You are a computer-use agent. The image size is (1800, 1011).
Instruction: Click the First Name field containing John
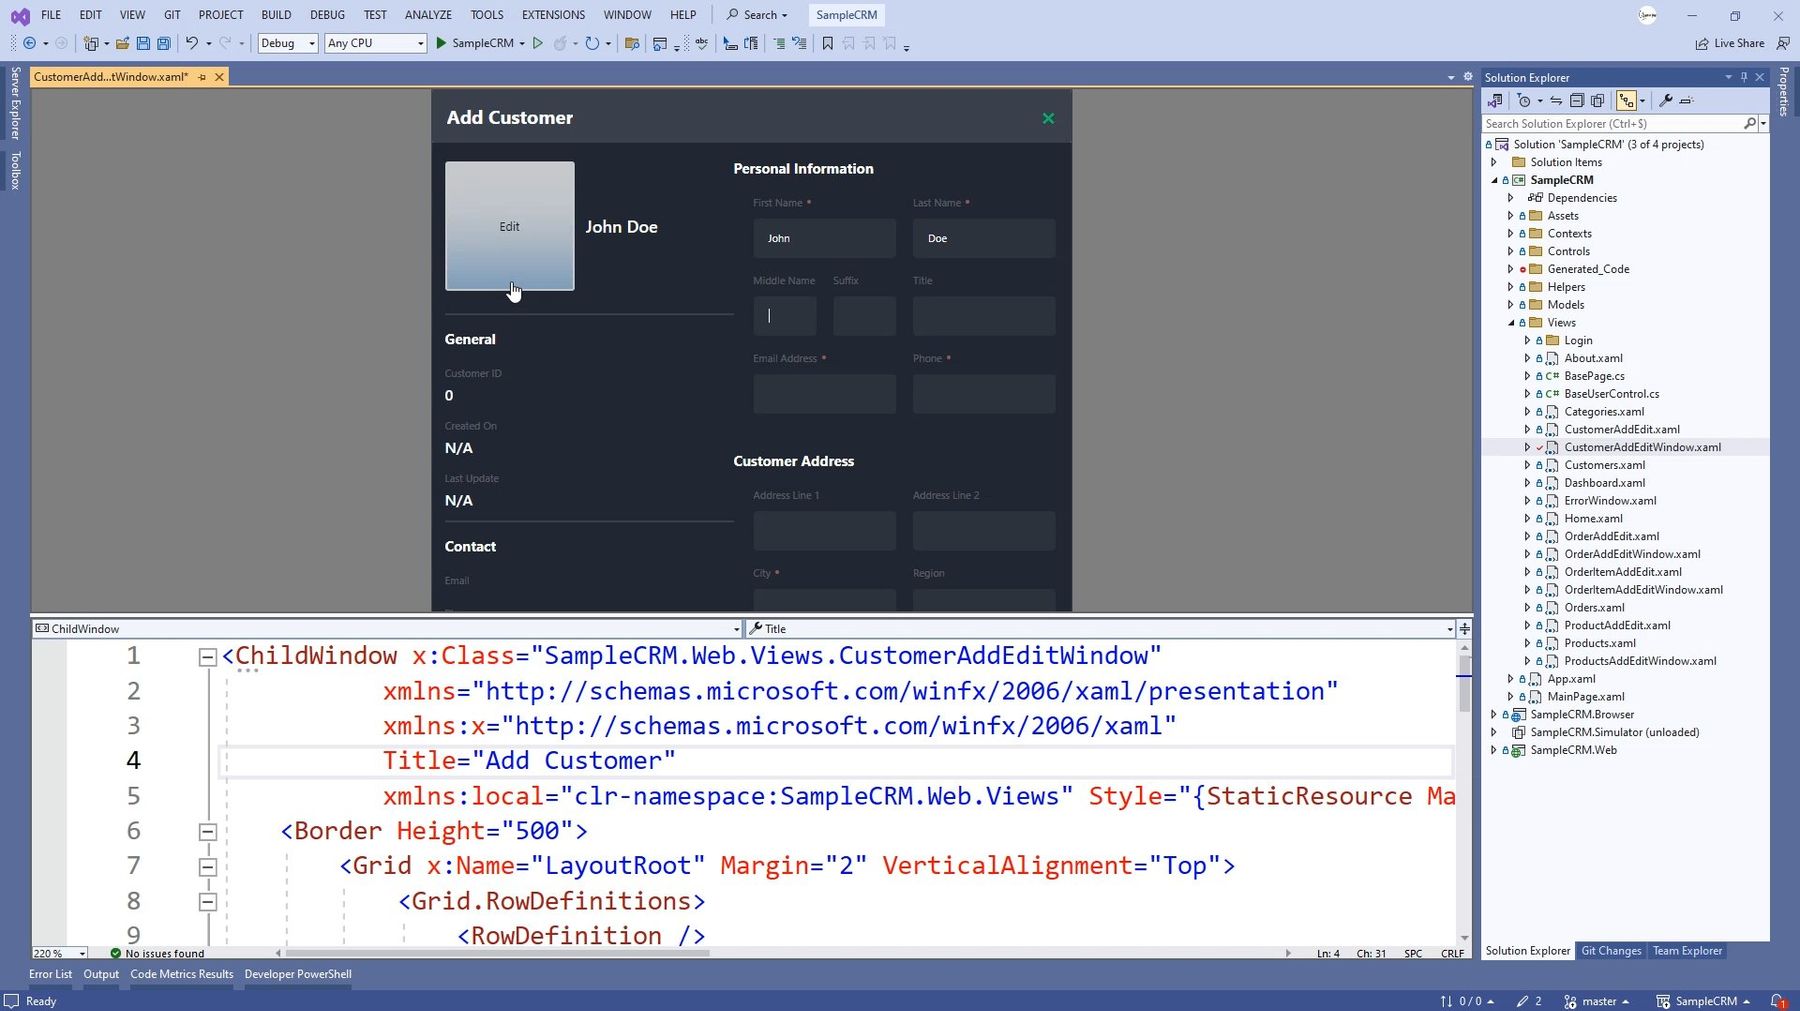tap(824, 238)
